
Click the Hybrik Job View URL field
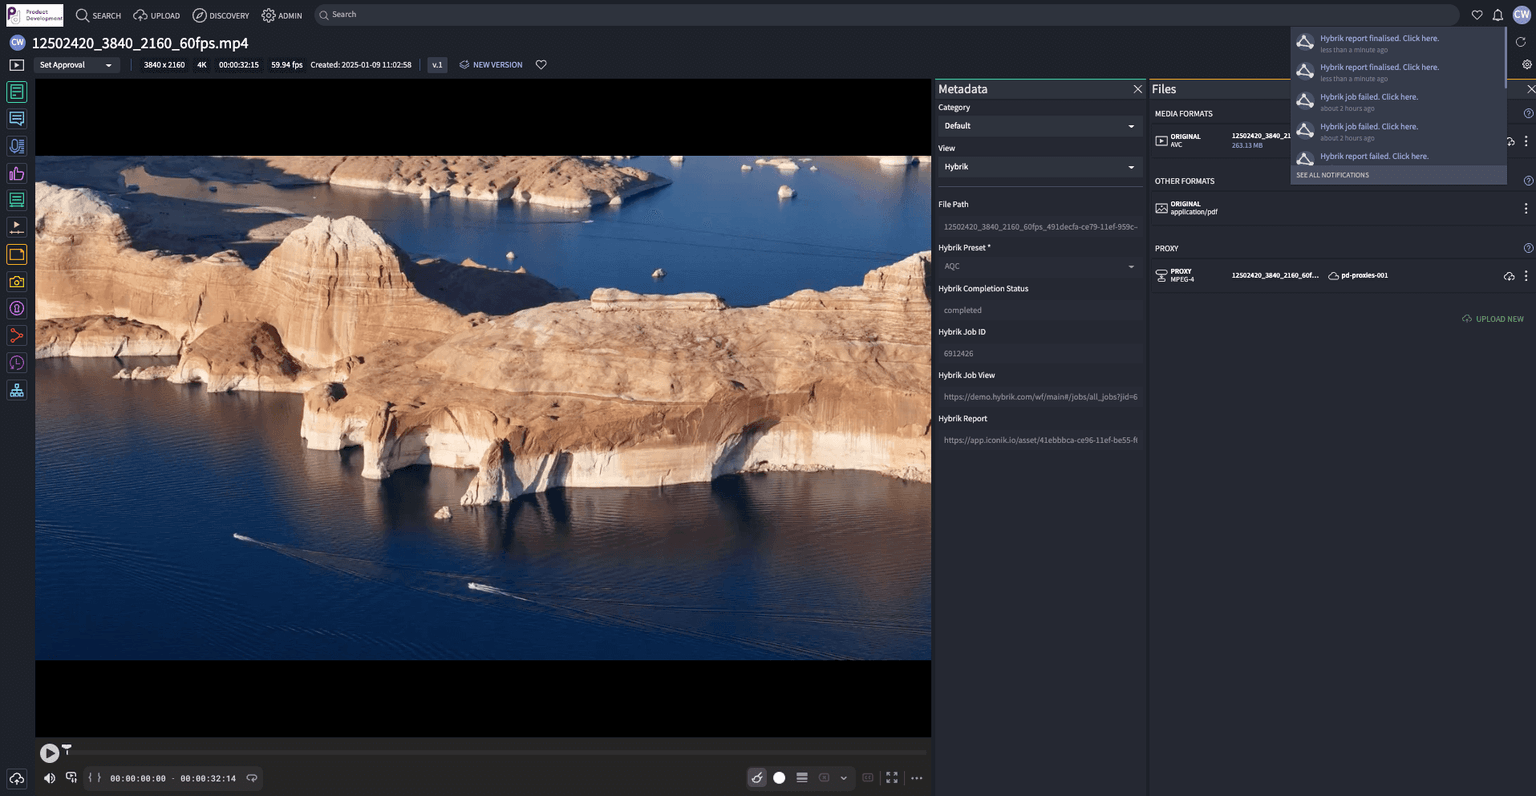tap(1039, 397)
